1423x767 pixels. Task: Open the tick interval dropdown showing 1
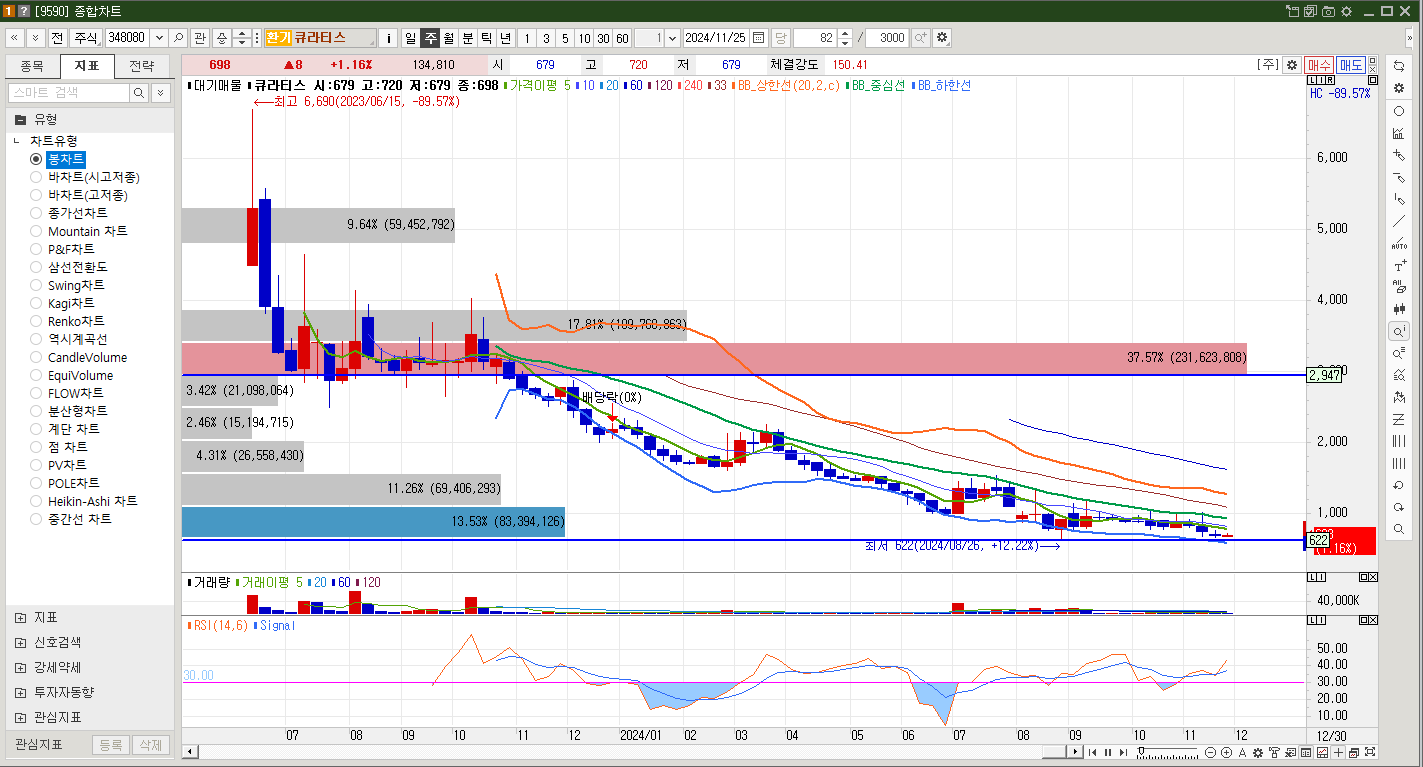click(672, 38)
